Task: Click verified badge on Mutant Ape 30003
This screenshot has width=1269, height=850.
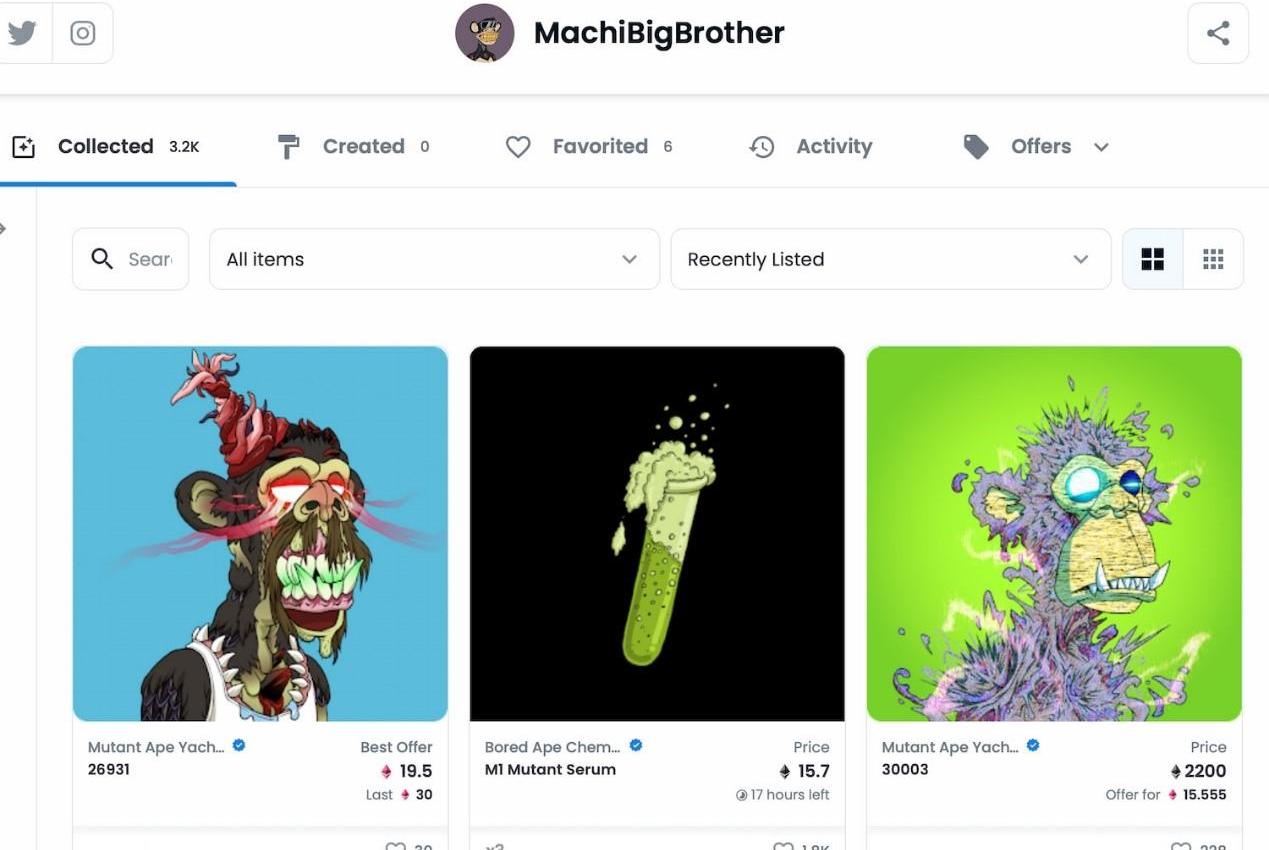Action: pyautogui.click(x=1033, y=746)
